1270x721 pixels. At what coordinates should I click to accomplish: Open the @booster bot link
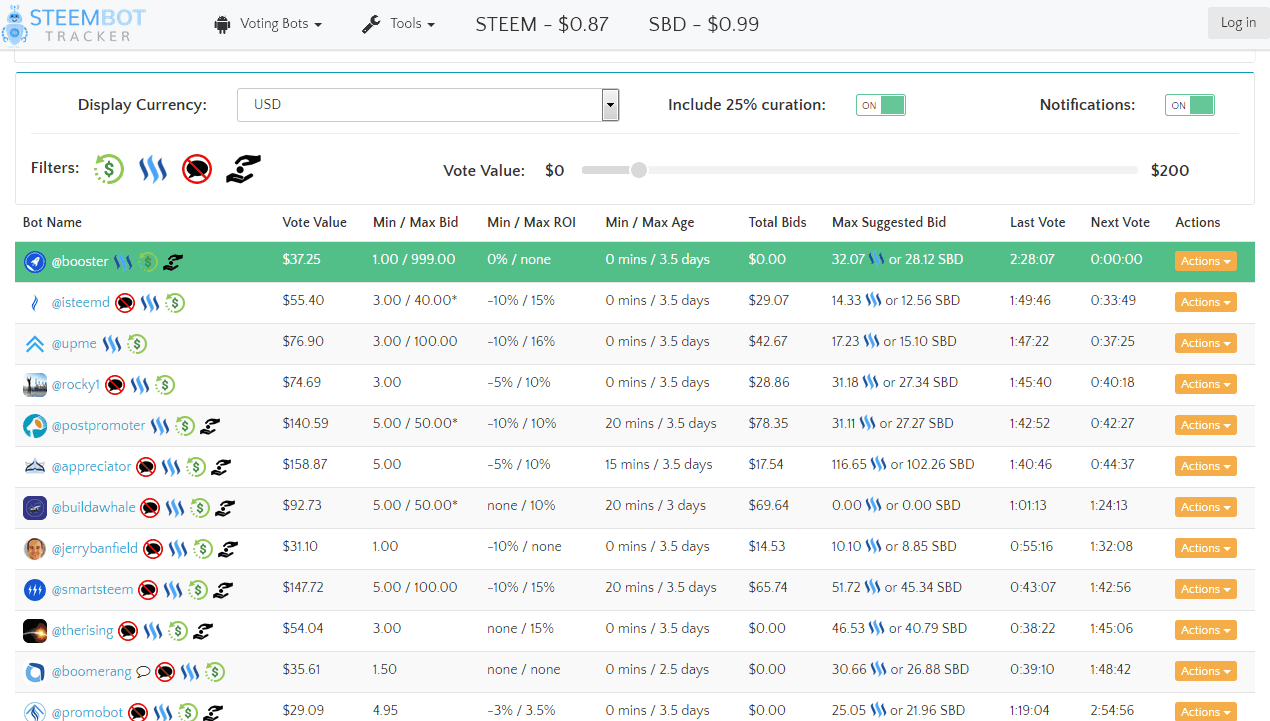[x=80, y=261]
